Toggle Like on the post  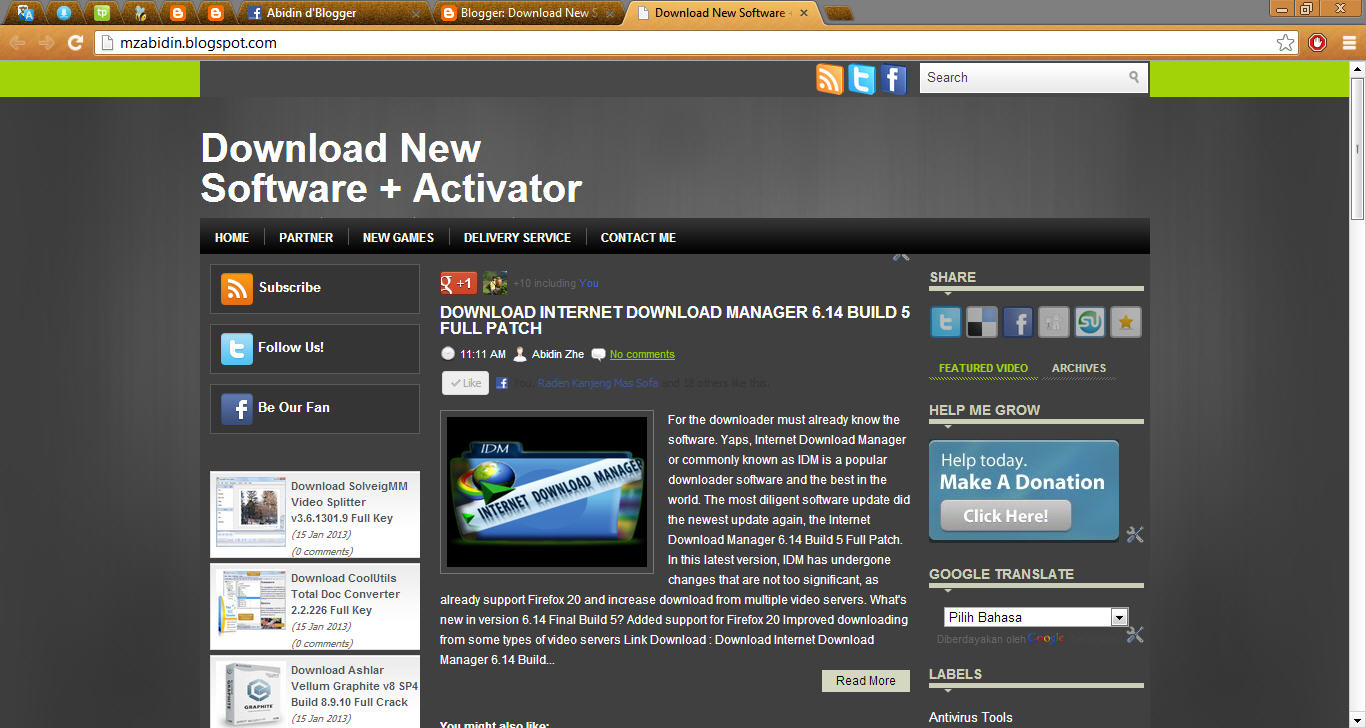pos(464,382)
